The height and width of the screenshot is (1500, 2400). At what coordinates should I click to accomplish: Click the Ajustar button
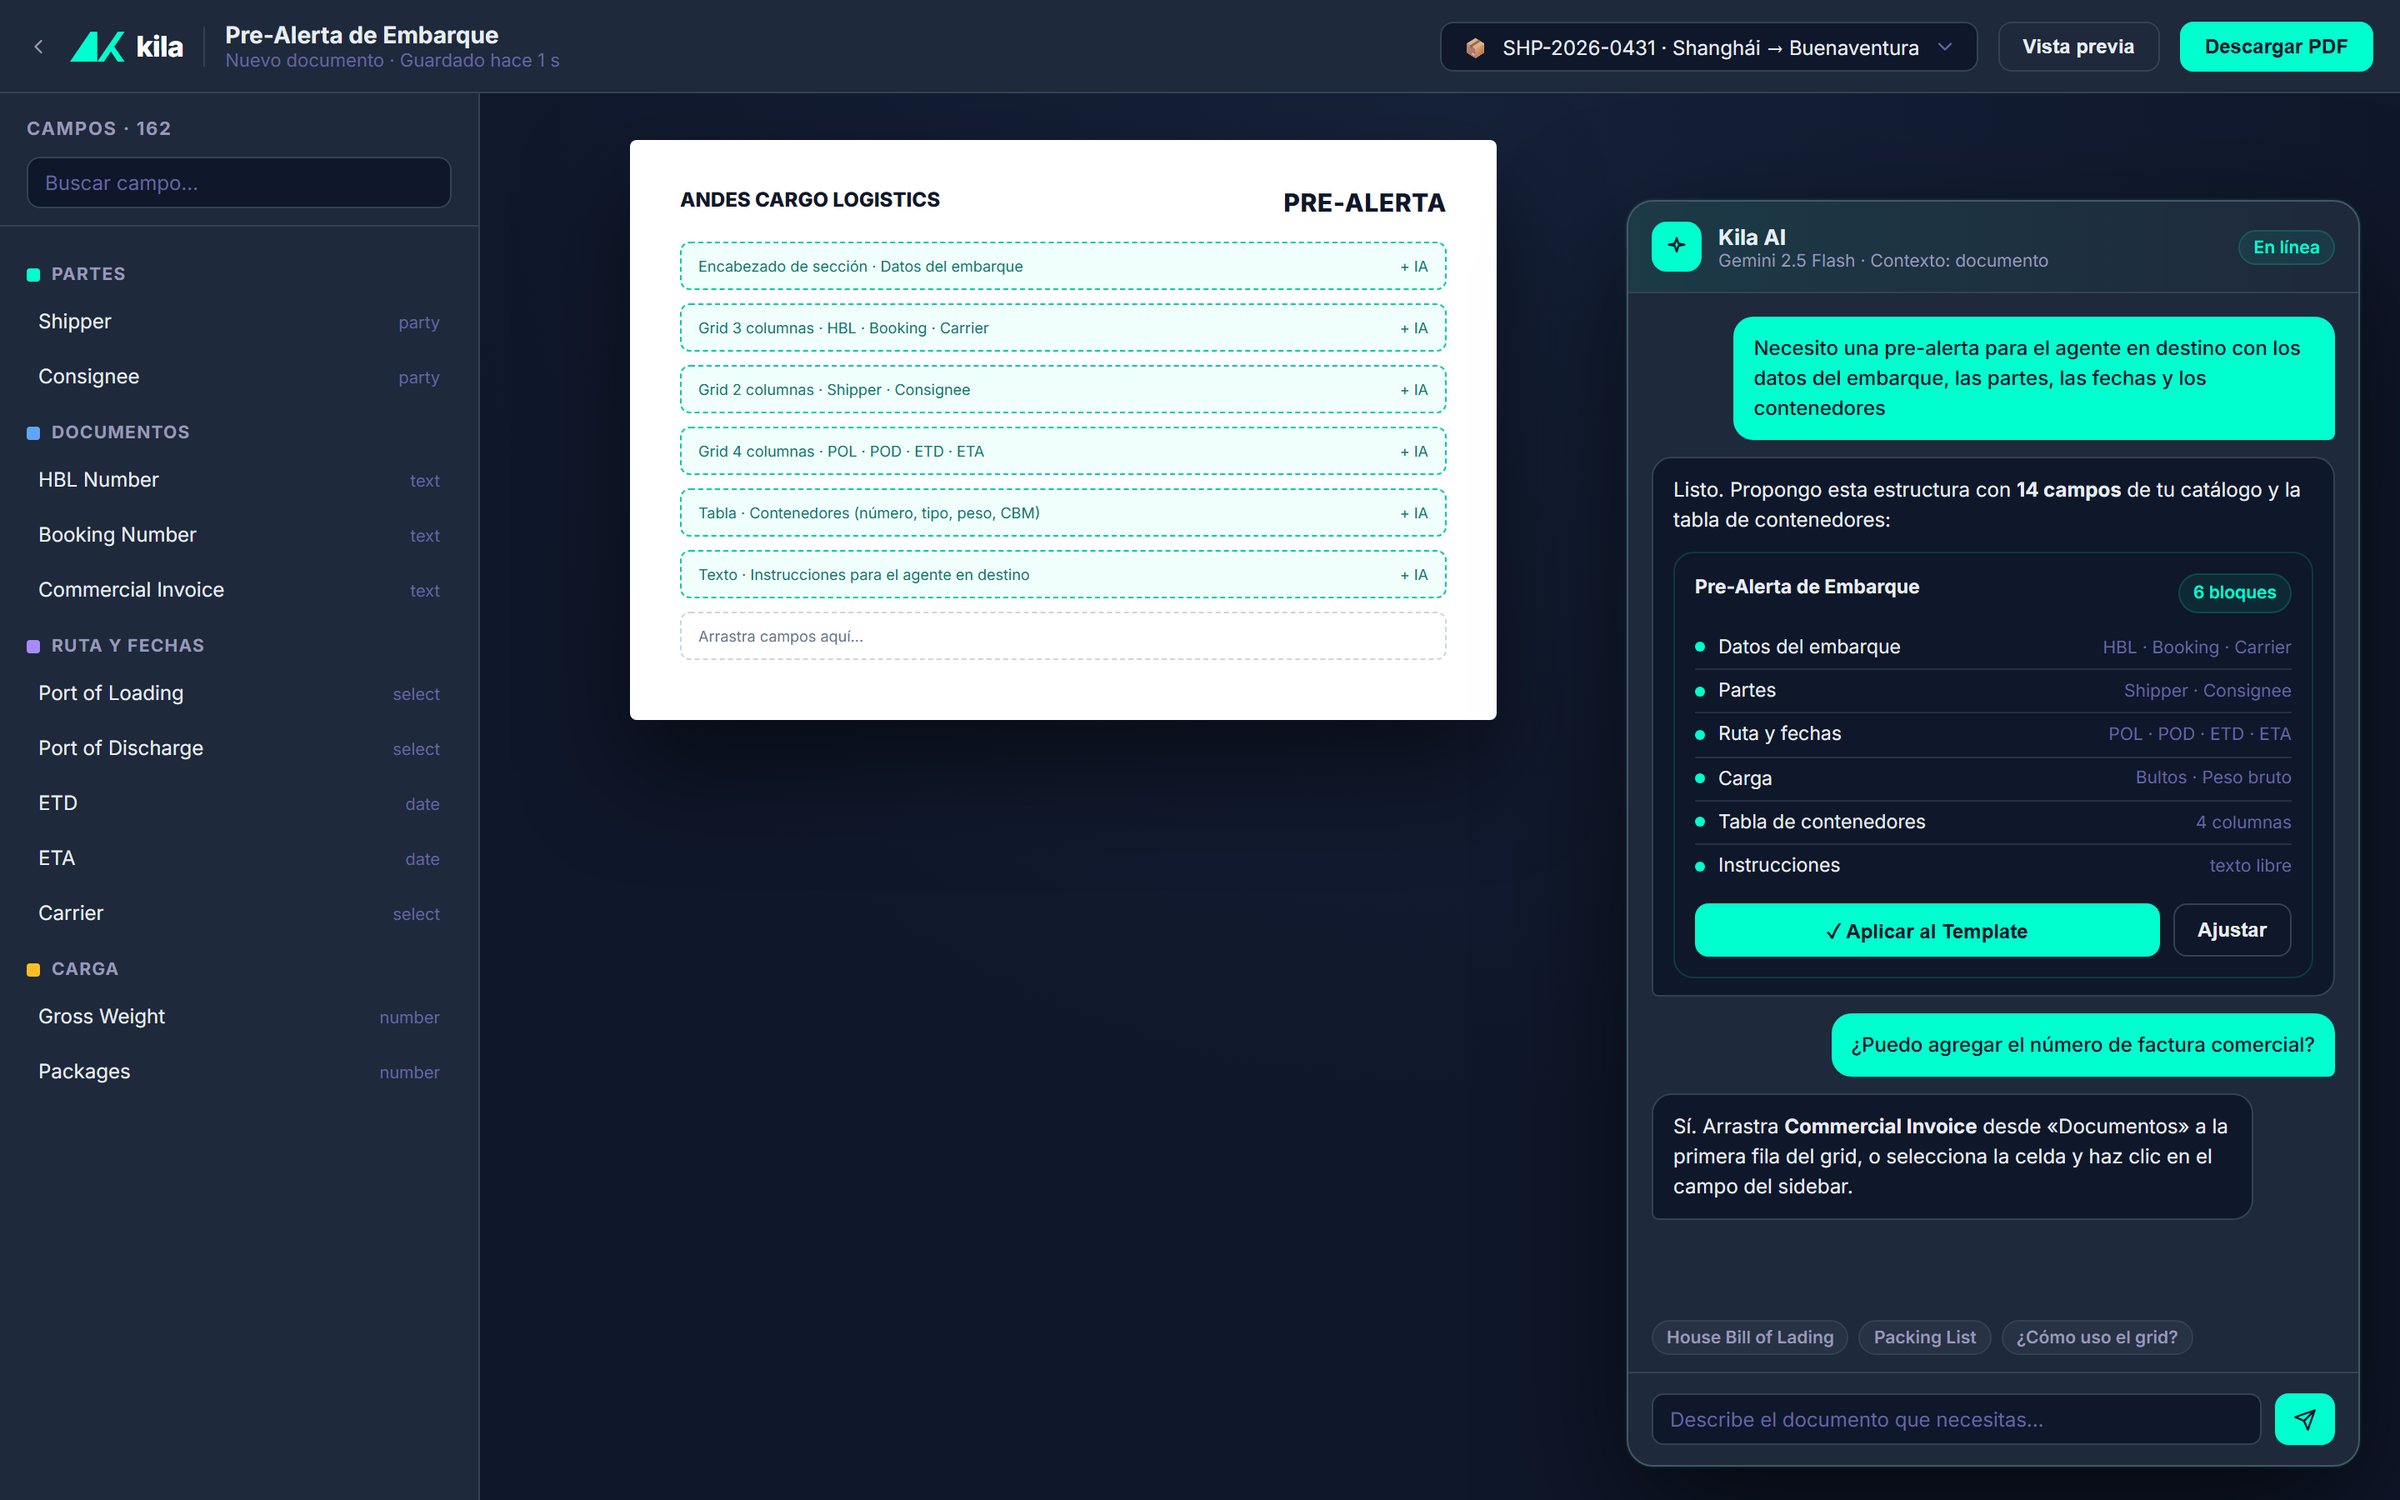pos(2231,930)
